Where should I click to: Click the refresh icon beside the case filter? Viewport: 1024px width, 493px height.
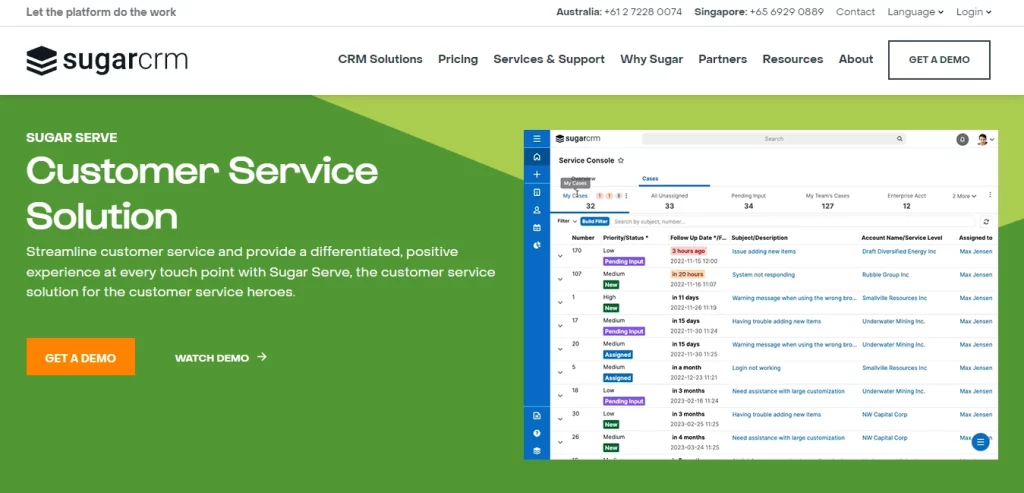[x=986, y=222]
